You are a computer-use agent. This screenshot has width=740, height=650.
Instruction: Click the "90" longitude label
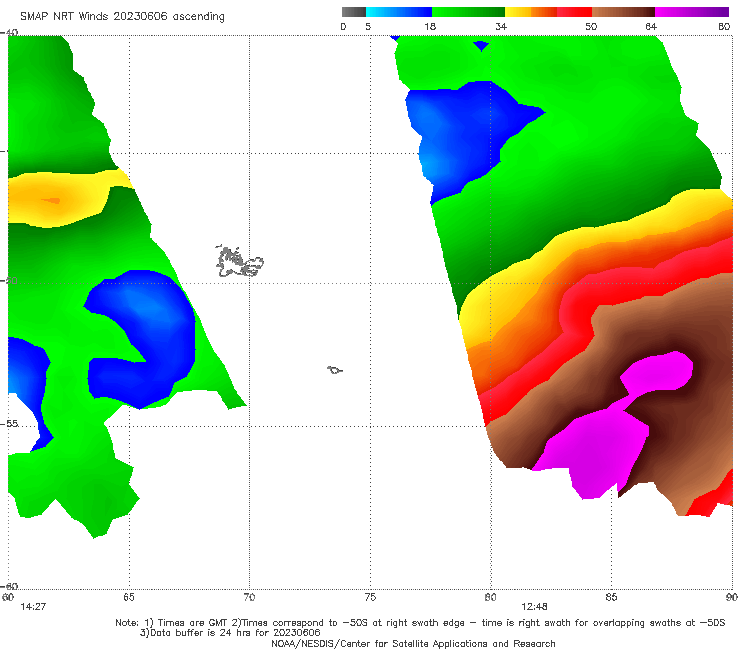(x=732, y=597)
